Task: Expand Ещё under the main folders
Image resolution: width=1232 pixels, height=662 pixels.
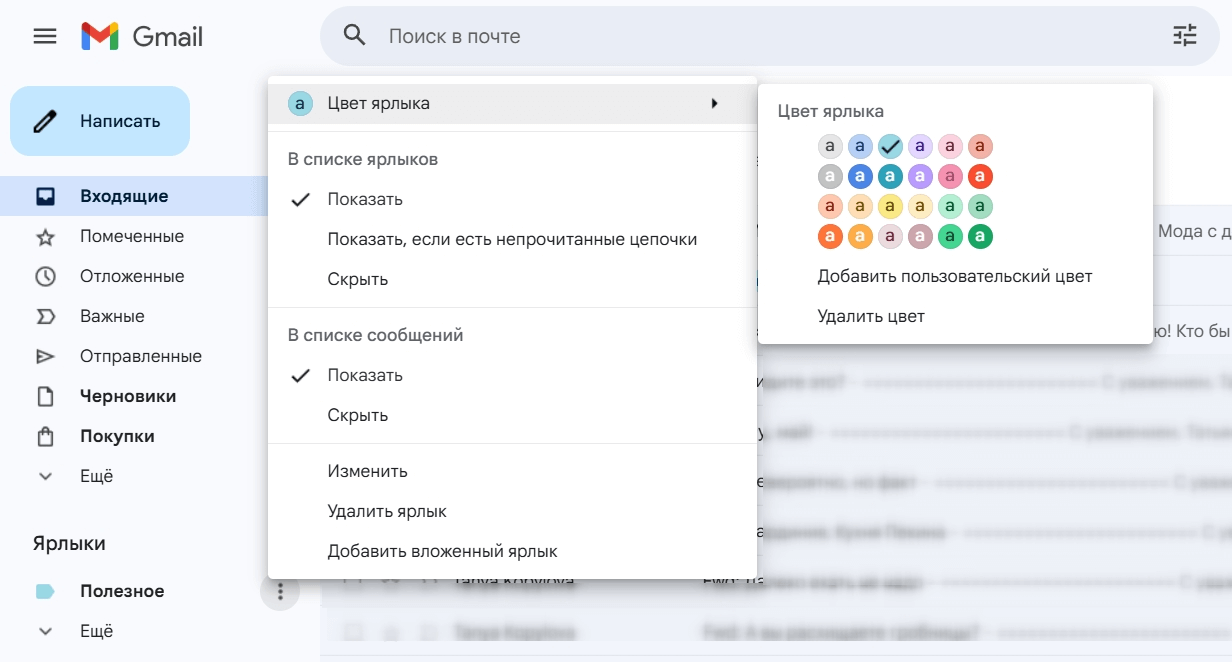Action: point(96,476)
